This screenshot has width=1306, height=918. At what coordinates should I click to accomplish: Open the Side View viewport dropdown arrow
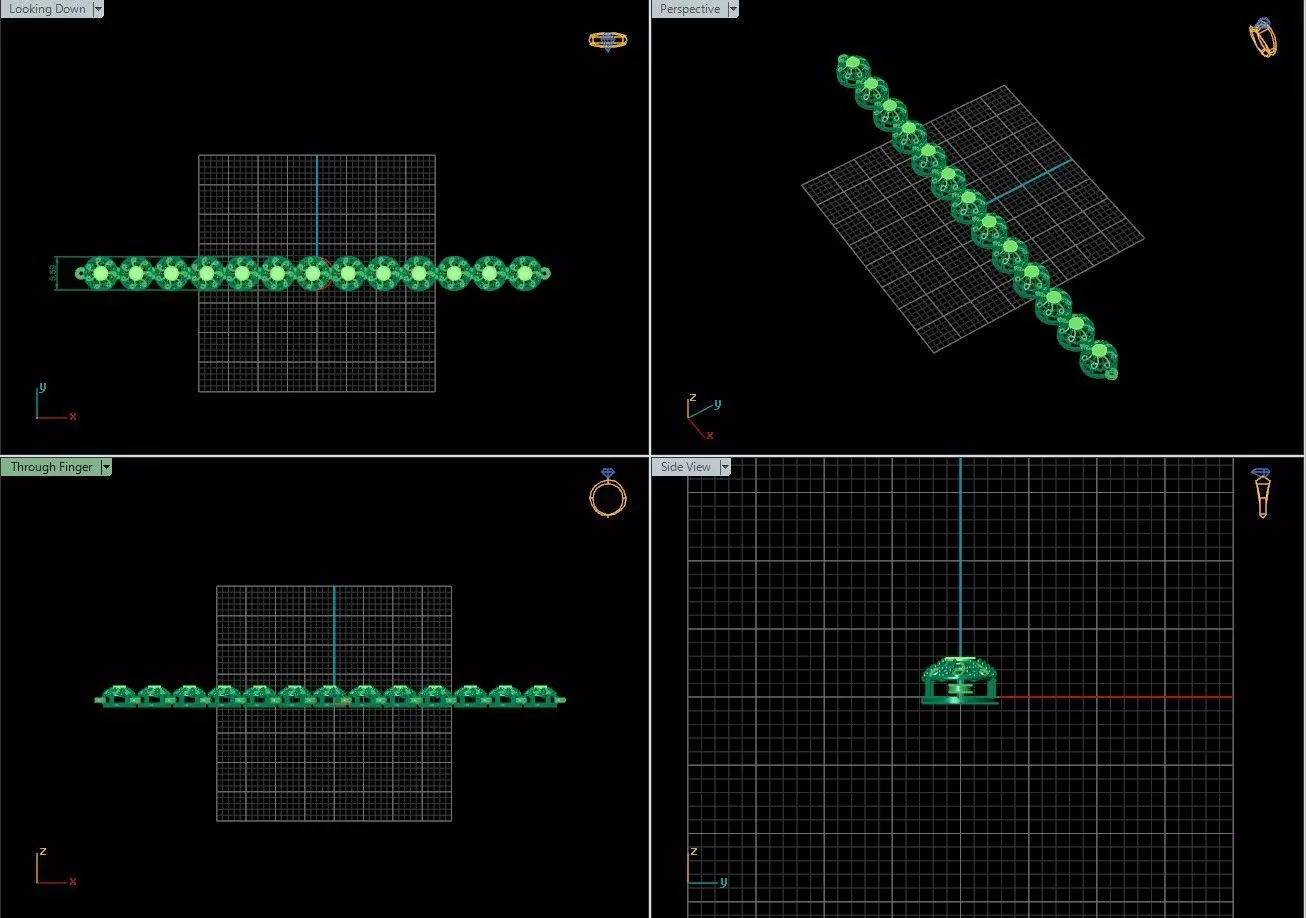coord(726,467)
